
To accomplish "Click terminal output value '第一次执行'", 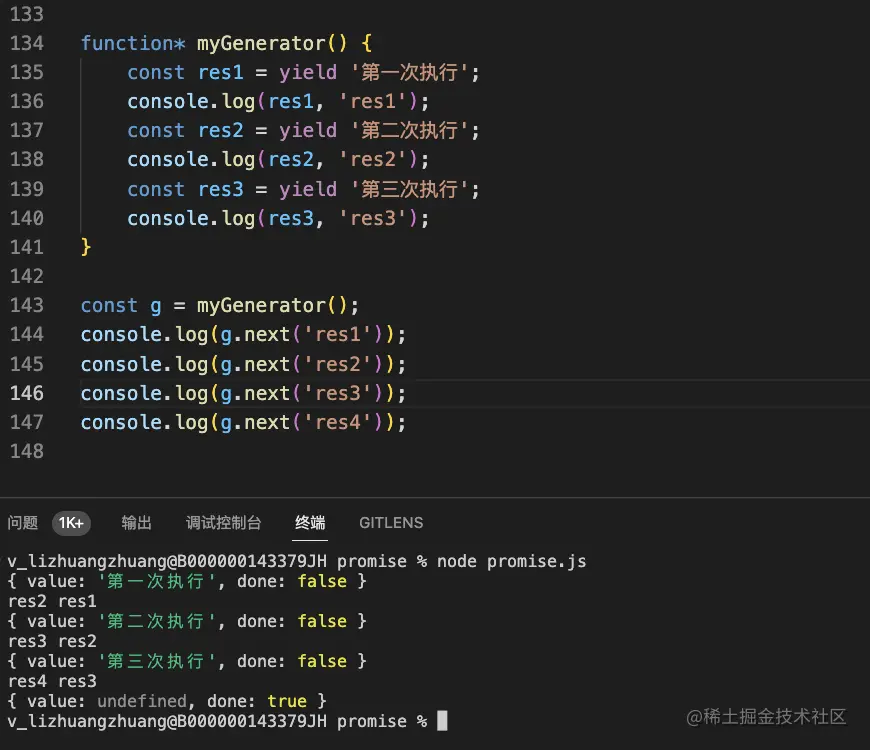I will pos(156,581).
